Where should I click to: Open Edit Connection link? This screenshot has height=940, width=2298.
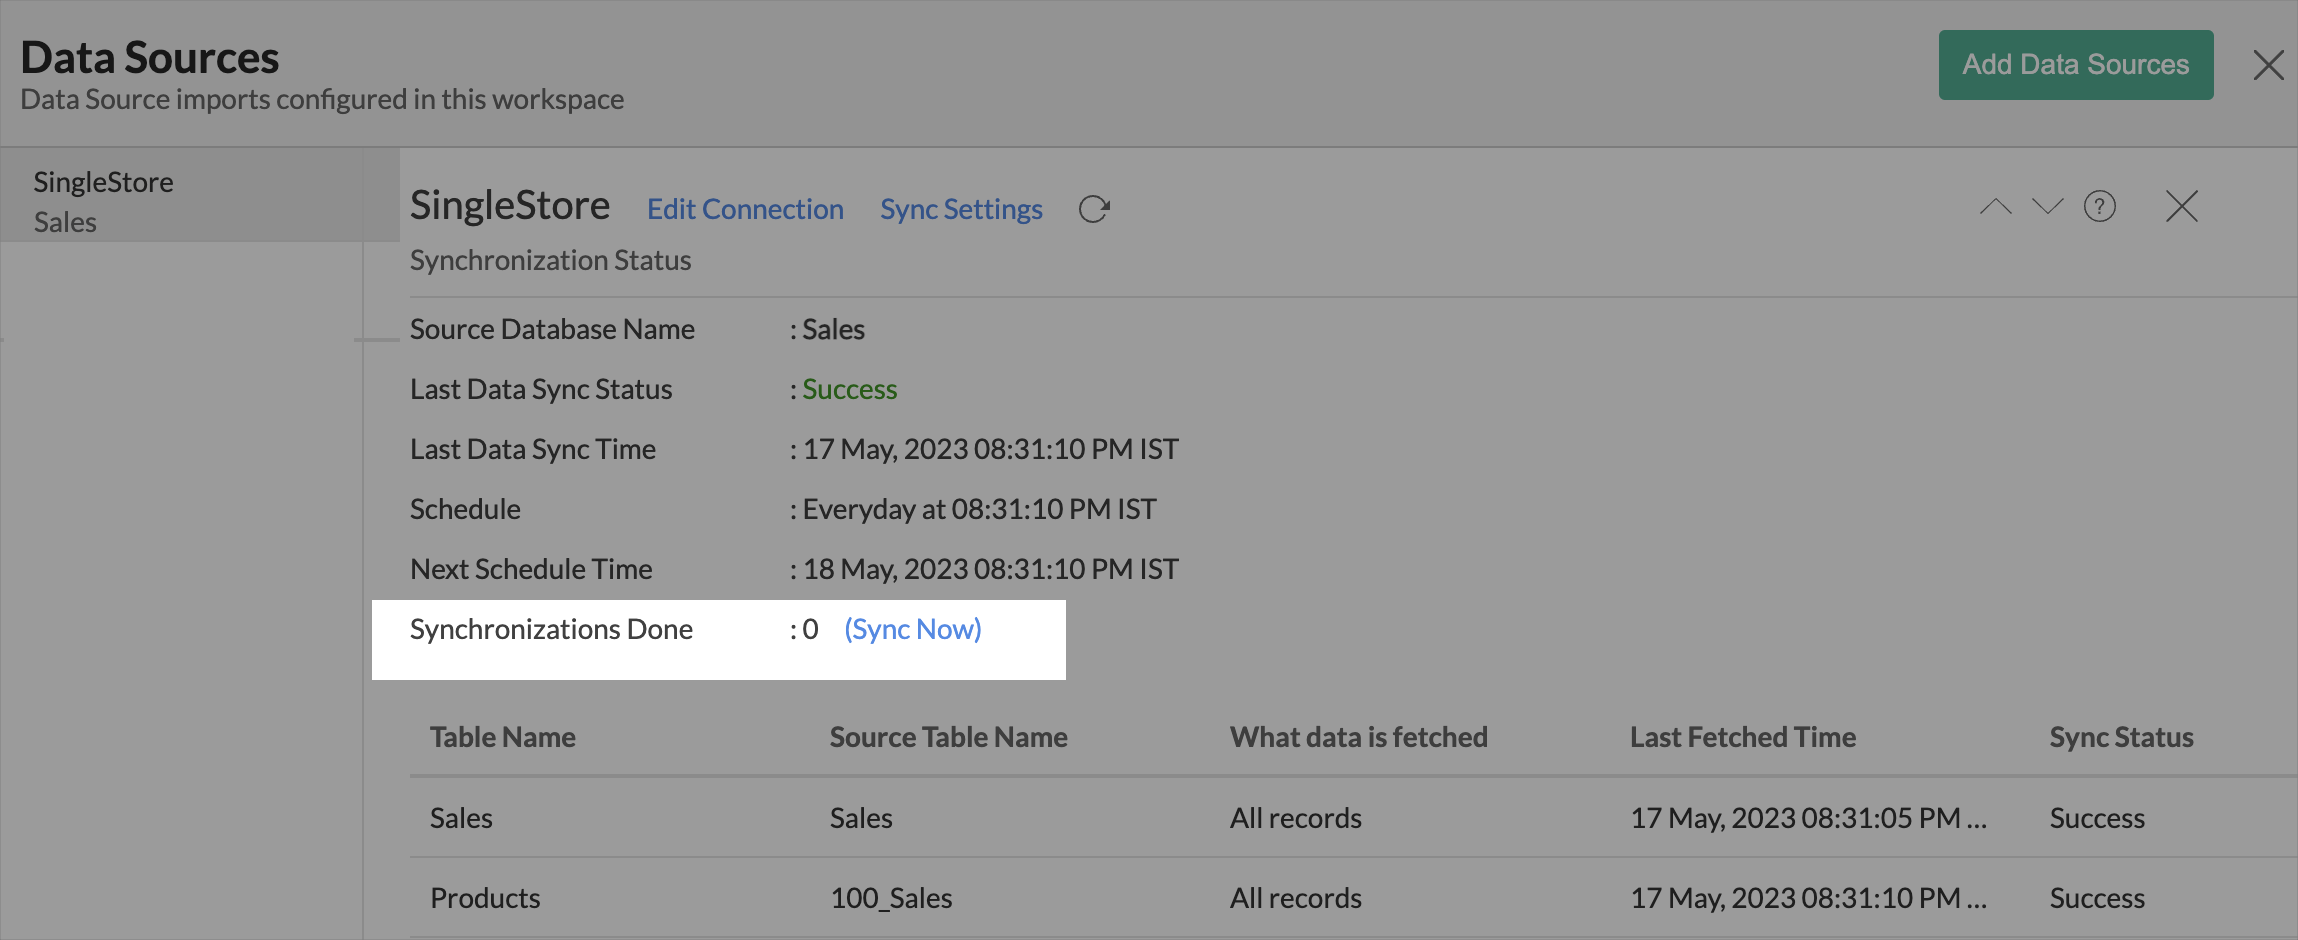point(745,209)
